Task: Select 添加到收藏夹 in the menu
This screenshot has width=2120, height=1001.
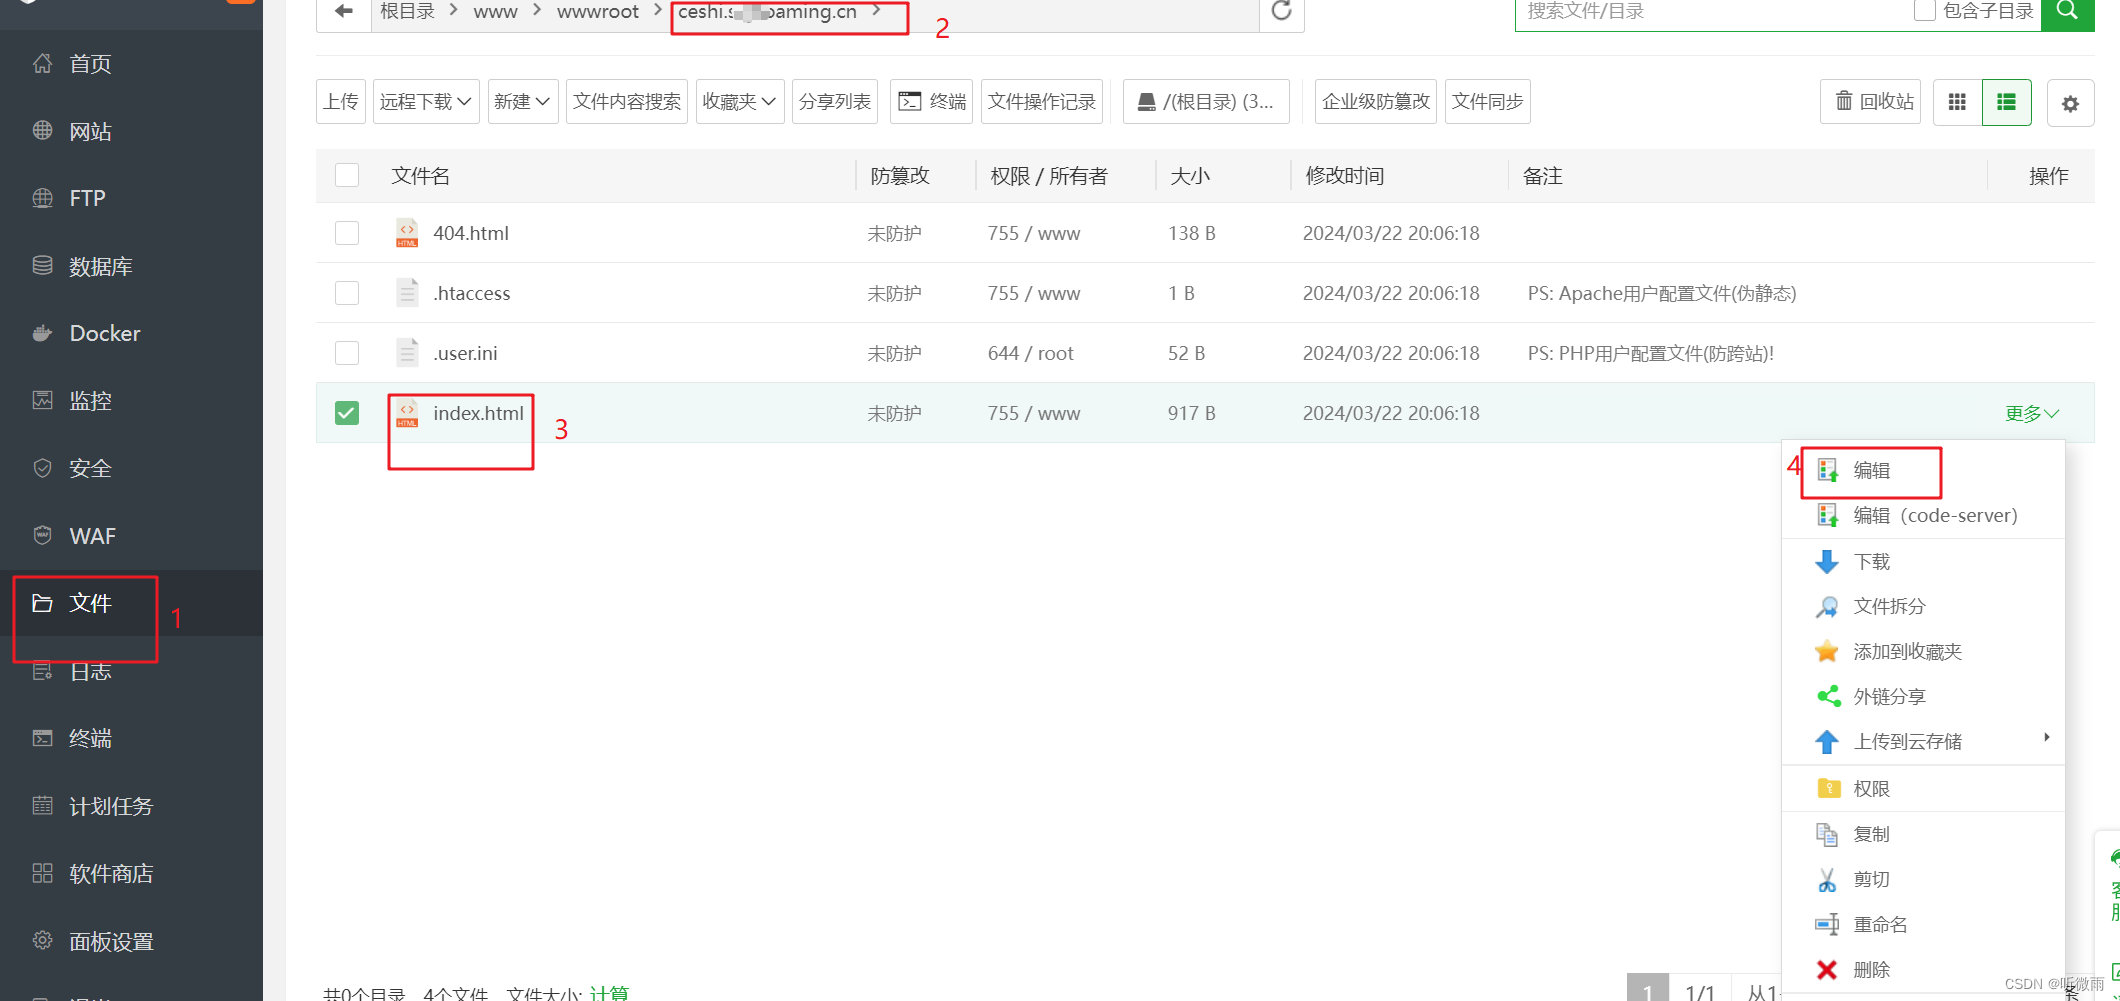Action: click(x=1923, y=651)
